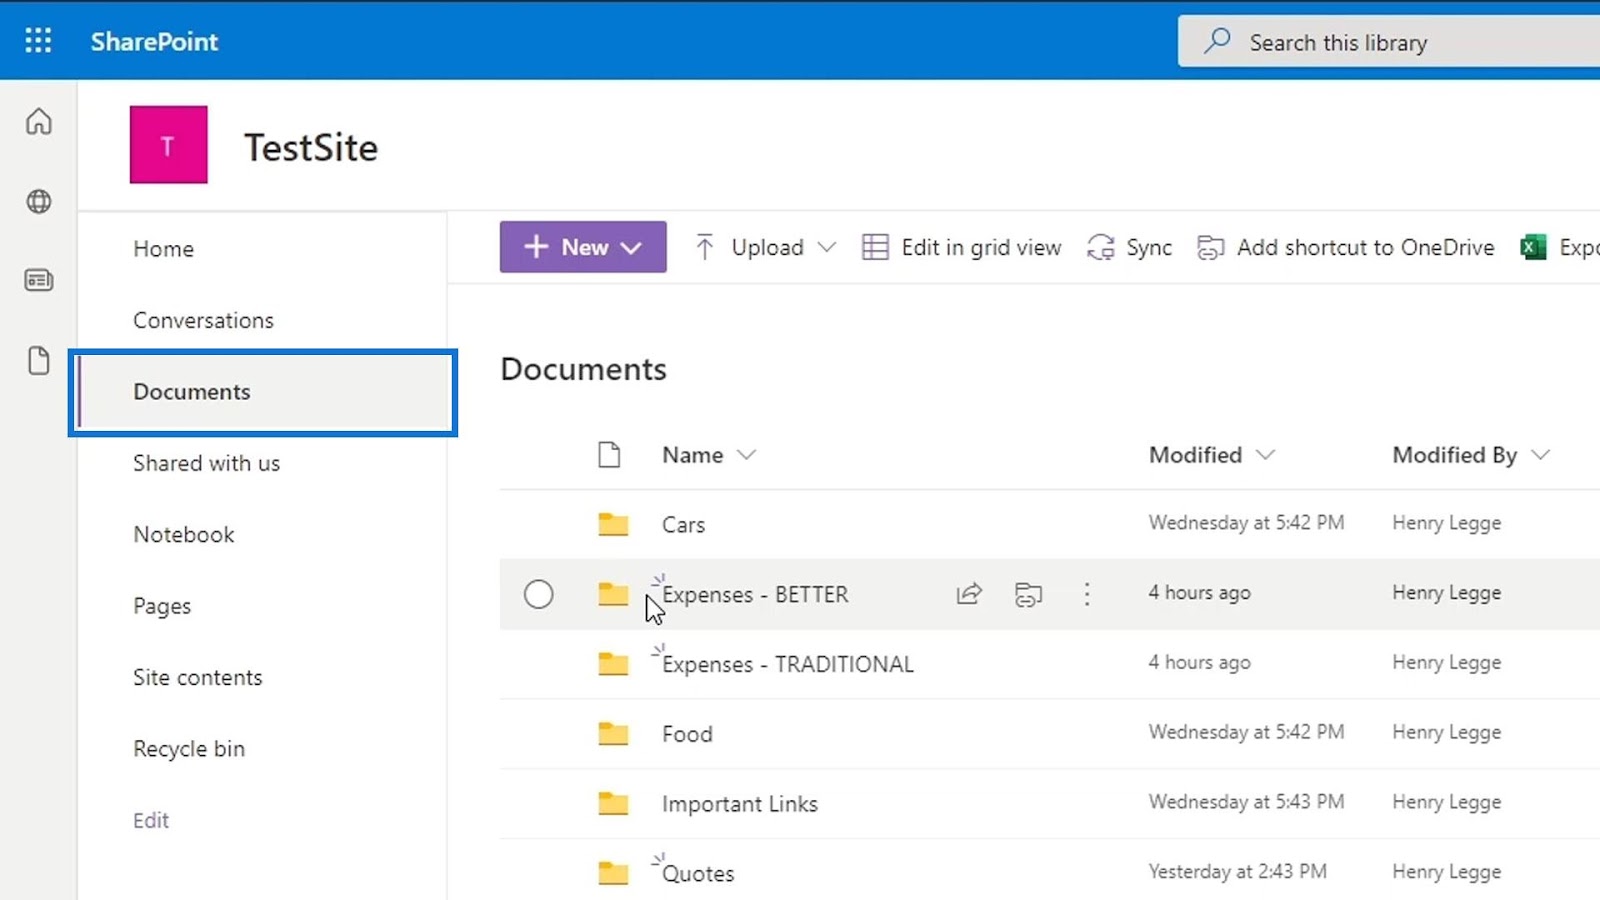The width and height of the screenshot is (1600, 900).
Task: Click Edit link under navigation
Action: click(151, 820)
